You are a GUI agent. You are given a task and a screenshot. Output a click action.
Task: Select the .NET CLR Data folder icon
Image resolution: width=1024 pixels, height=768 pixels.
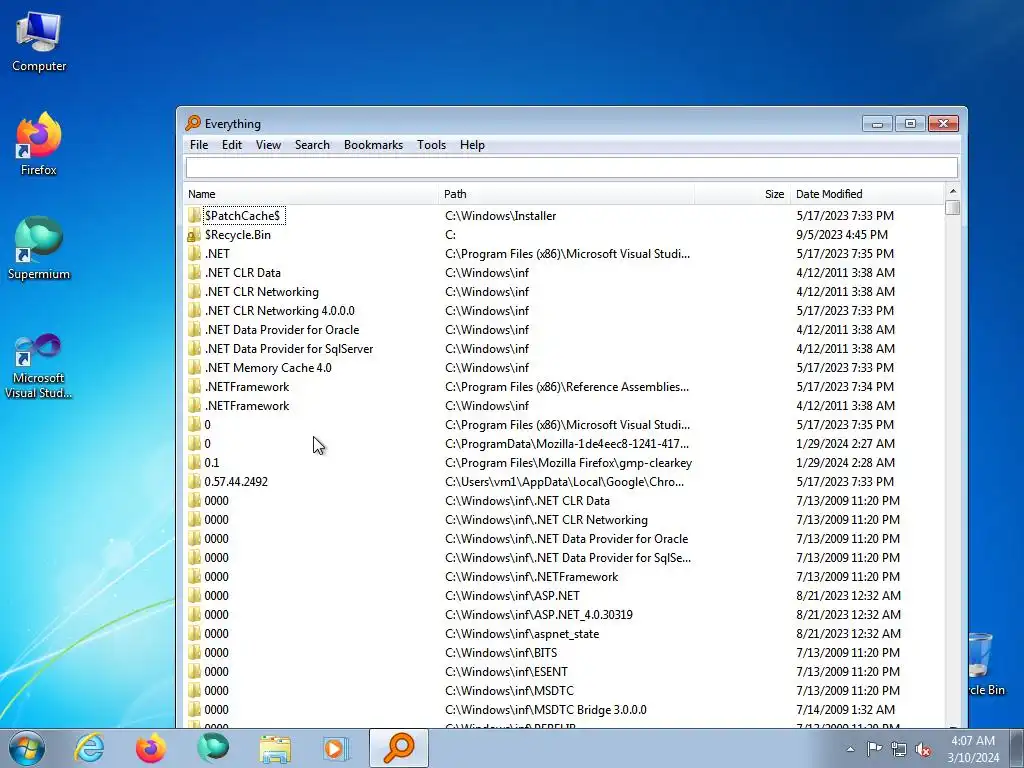194,272
